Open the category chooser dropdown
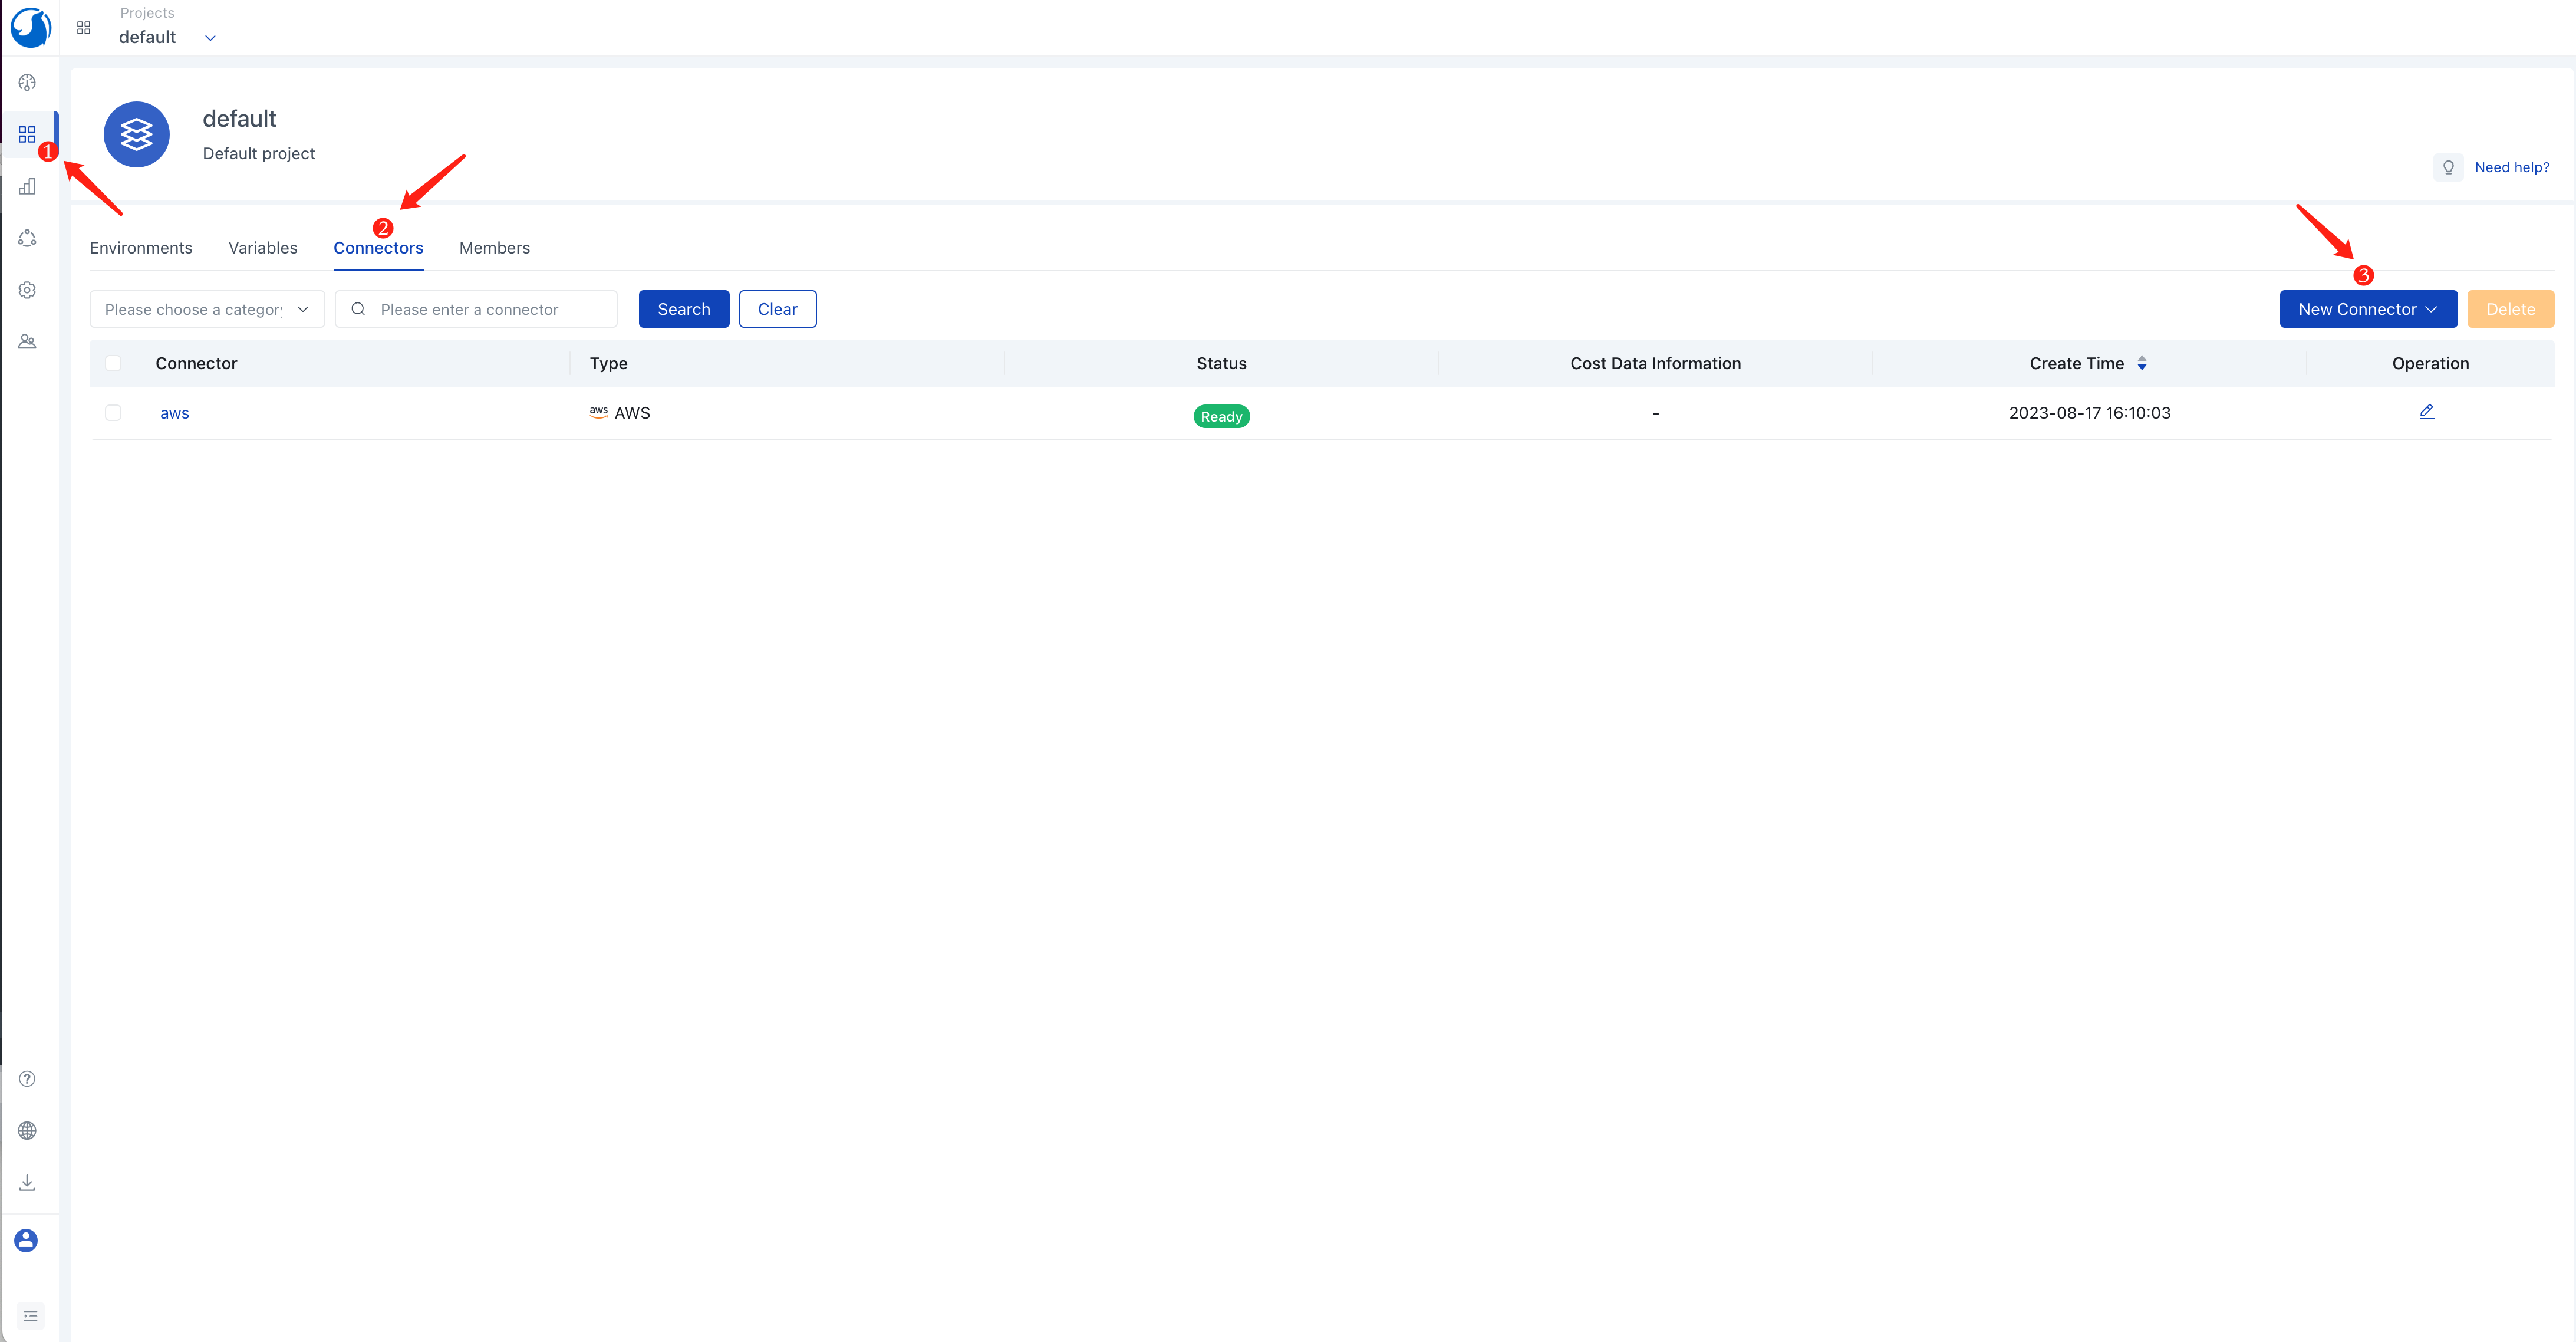This screenshot has height=1342, width=2576. click(x=207, y=309)
